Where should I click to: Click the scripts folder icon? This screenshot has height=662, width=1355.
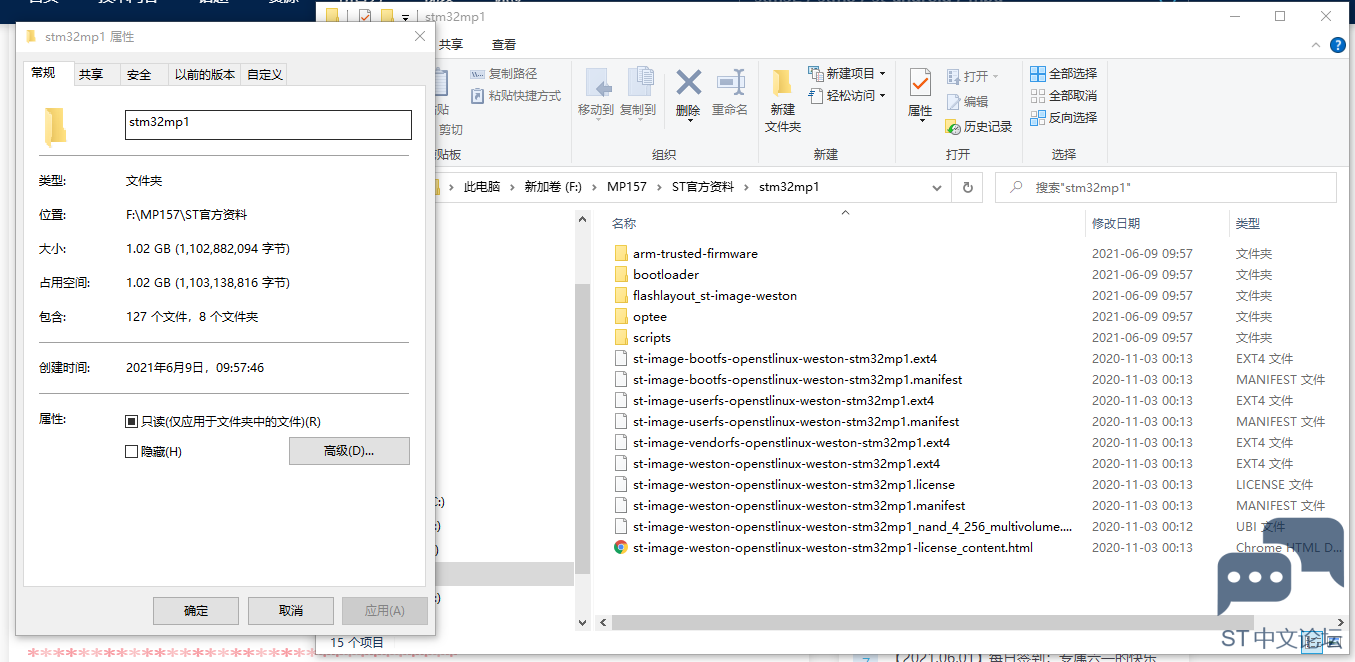[x=621, y=338]
